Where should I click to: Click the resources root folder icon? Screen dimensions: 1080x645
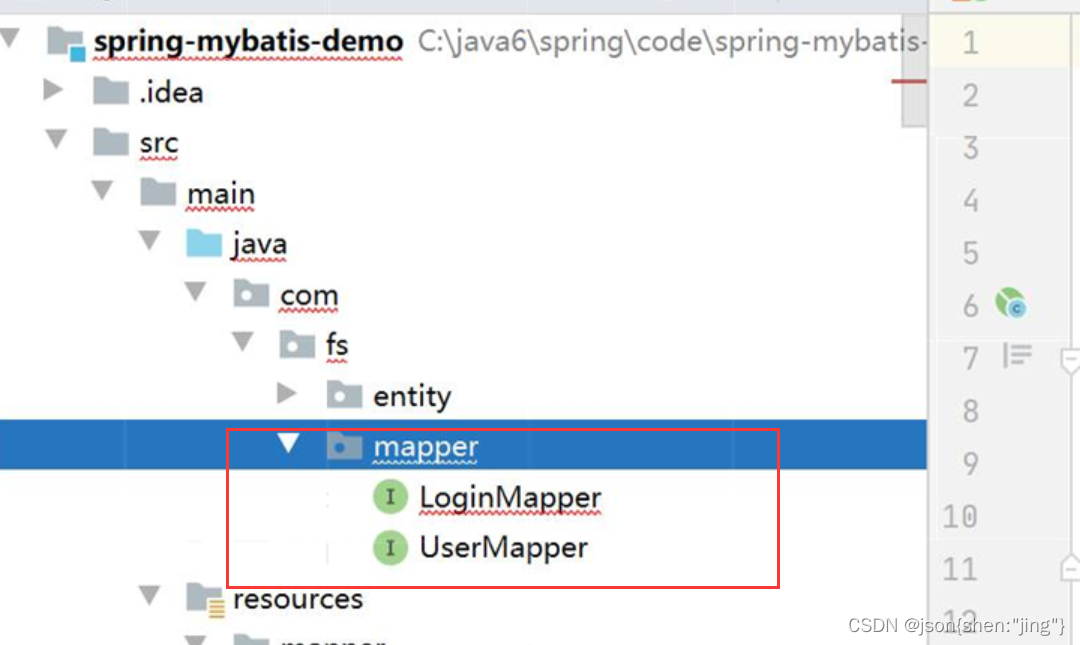click(205, 600)
